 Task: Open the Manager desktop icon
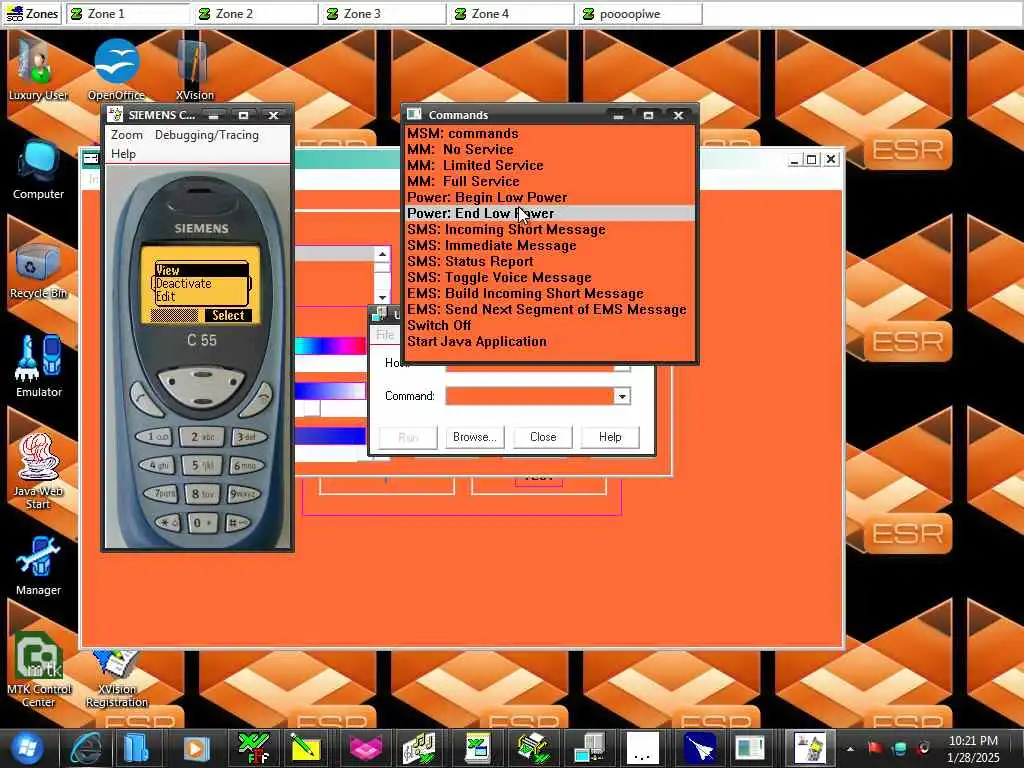click(x=38, y=566)
